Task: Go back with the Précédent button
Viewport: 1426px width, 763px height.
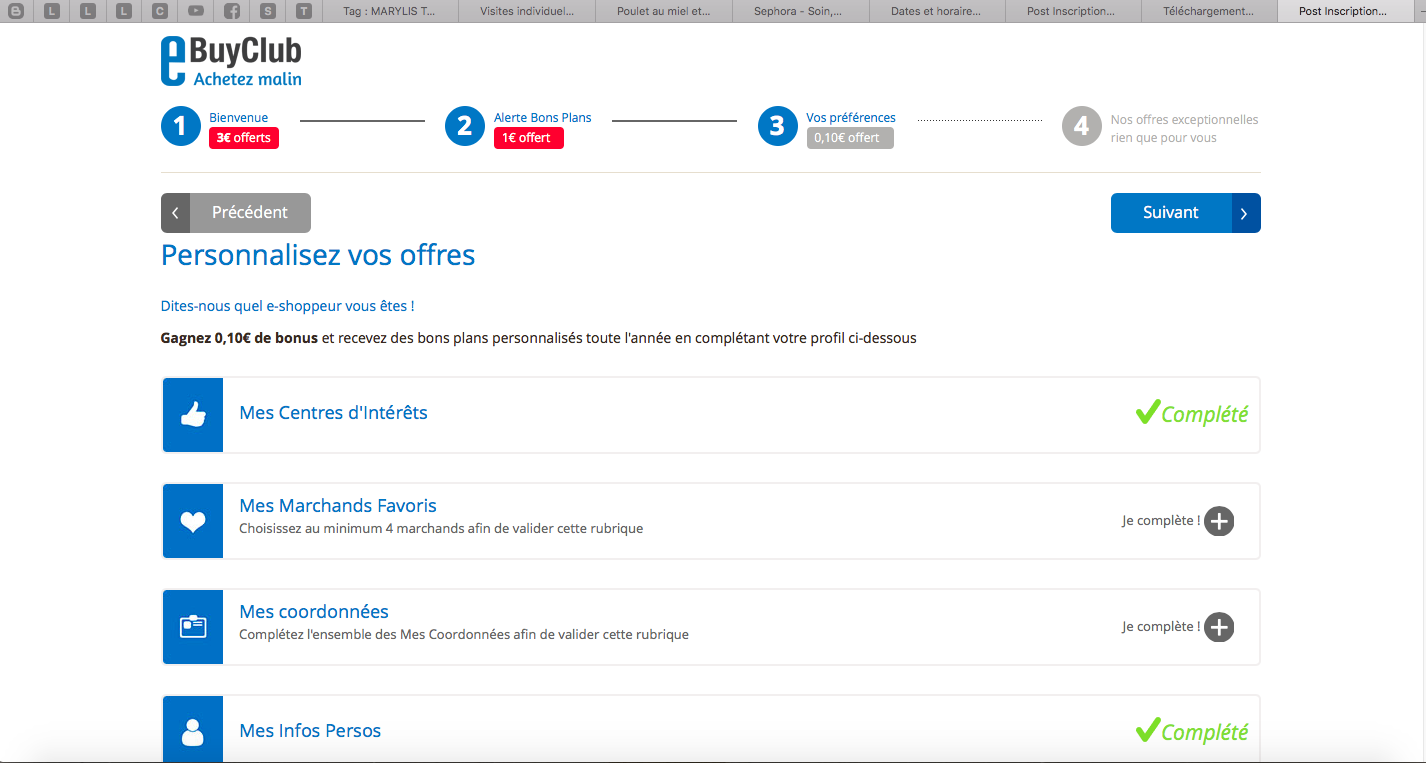Action: coord(236,213)
